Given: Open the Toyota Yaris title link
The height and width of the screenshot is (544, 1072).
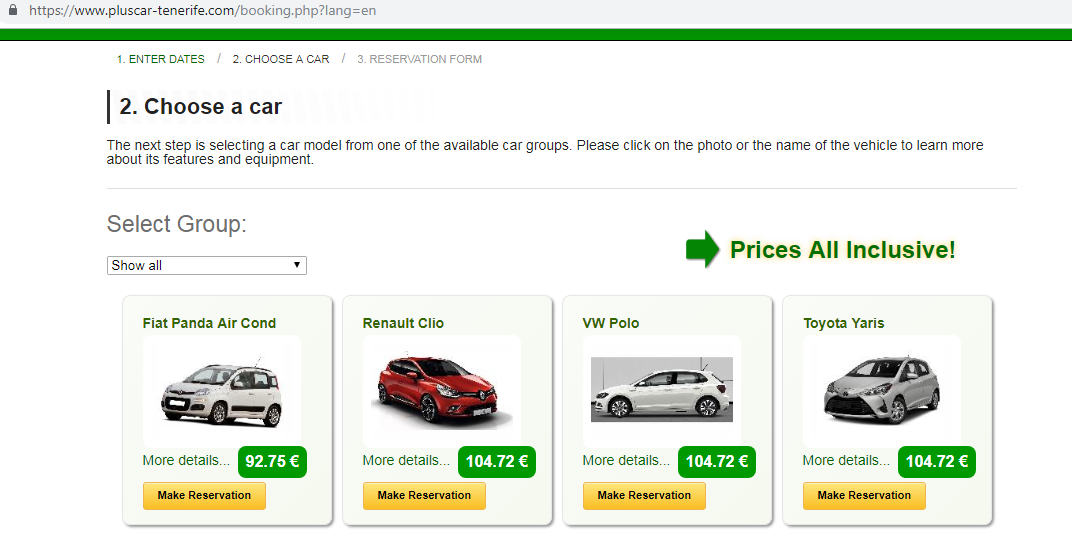Looking at the screenshot, I should [844, 323].
